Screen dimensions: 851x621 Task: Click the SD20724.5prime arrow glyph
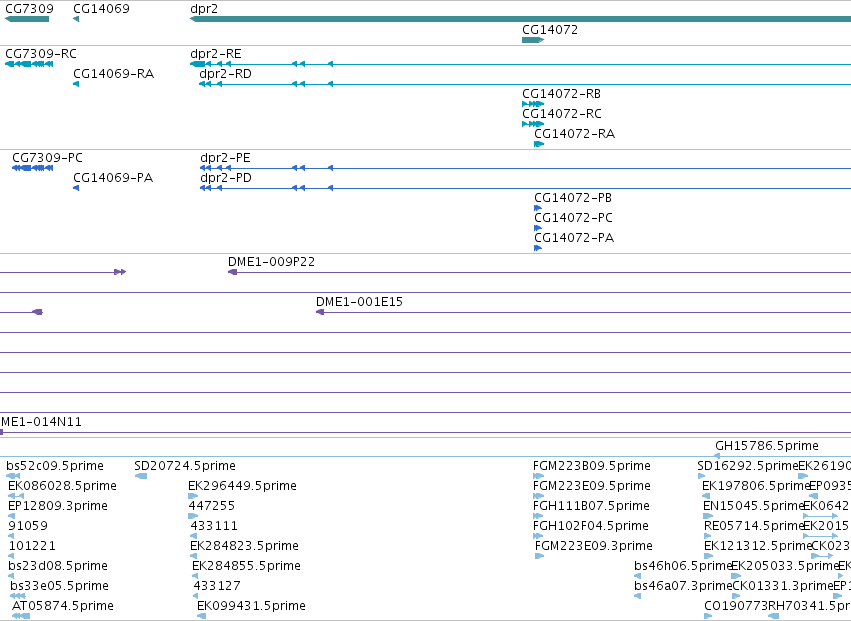141,476
